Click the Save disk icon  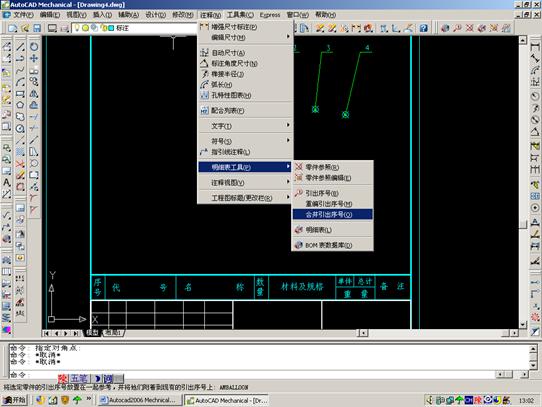tap(37, 28)
